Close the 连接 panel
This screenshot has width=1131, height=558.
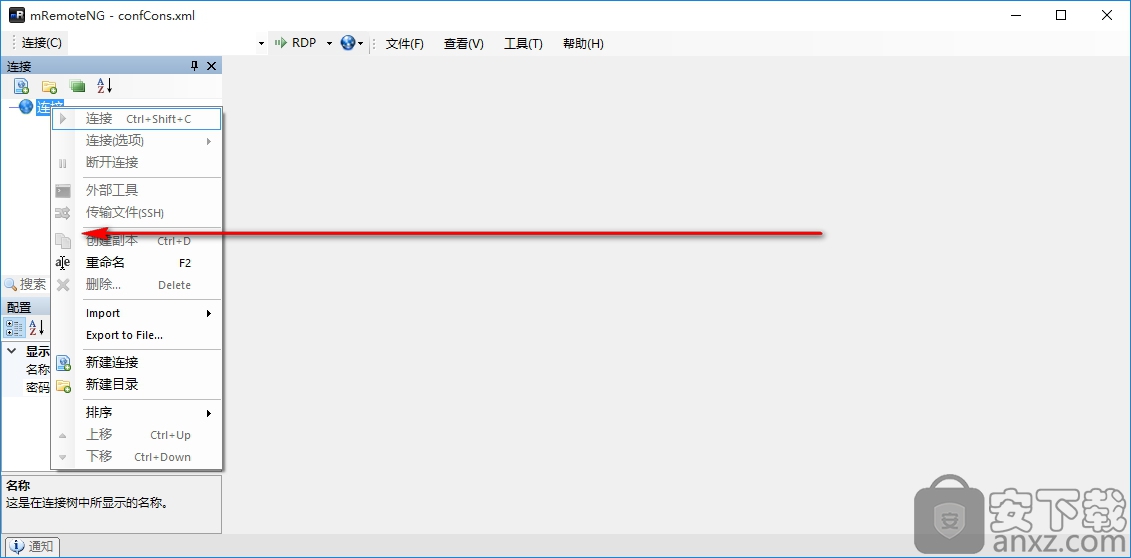point(211,66)
